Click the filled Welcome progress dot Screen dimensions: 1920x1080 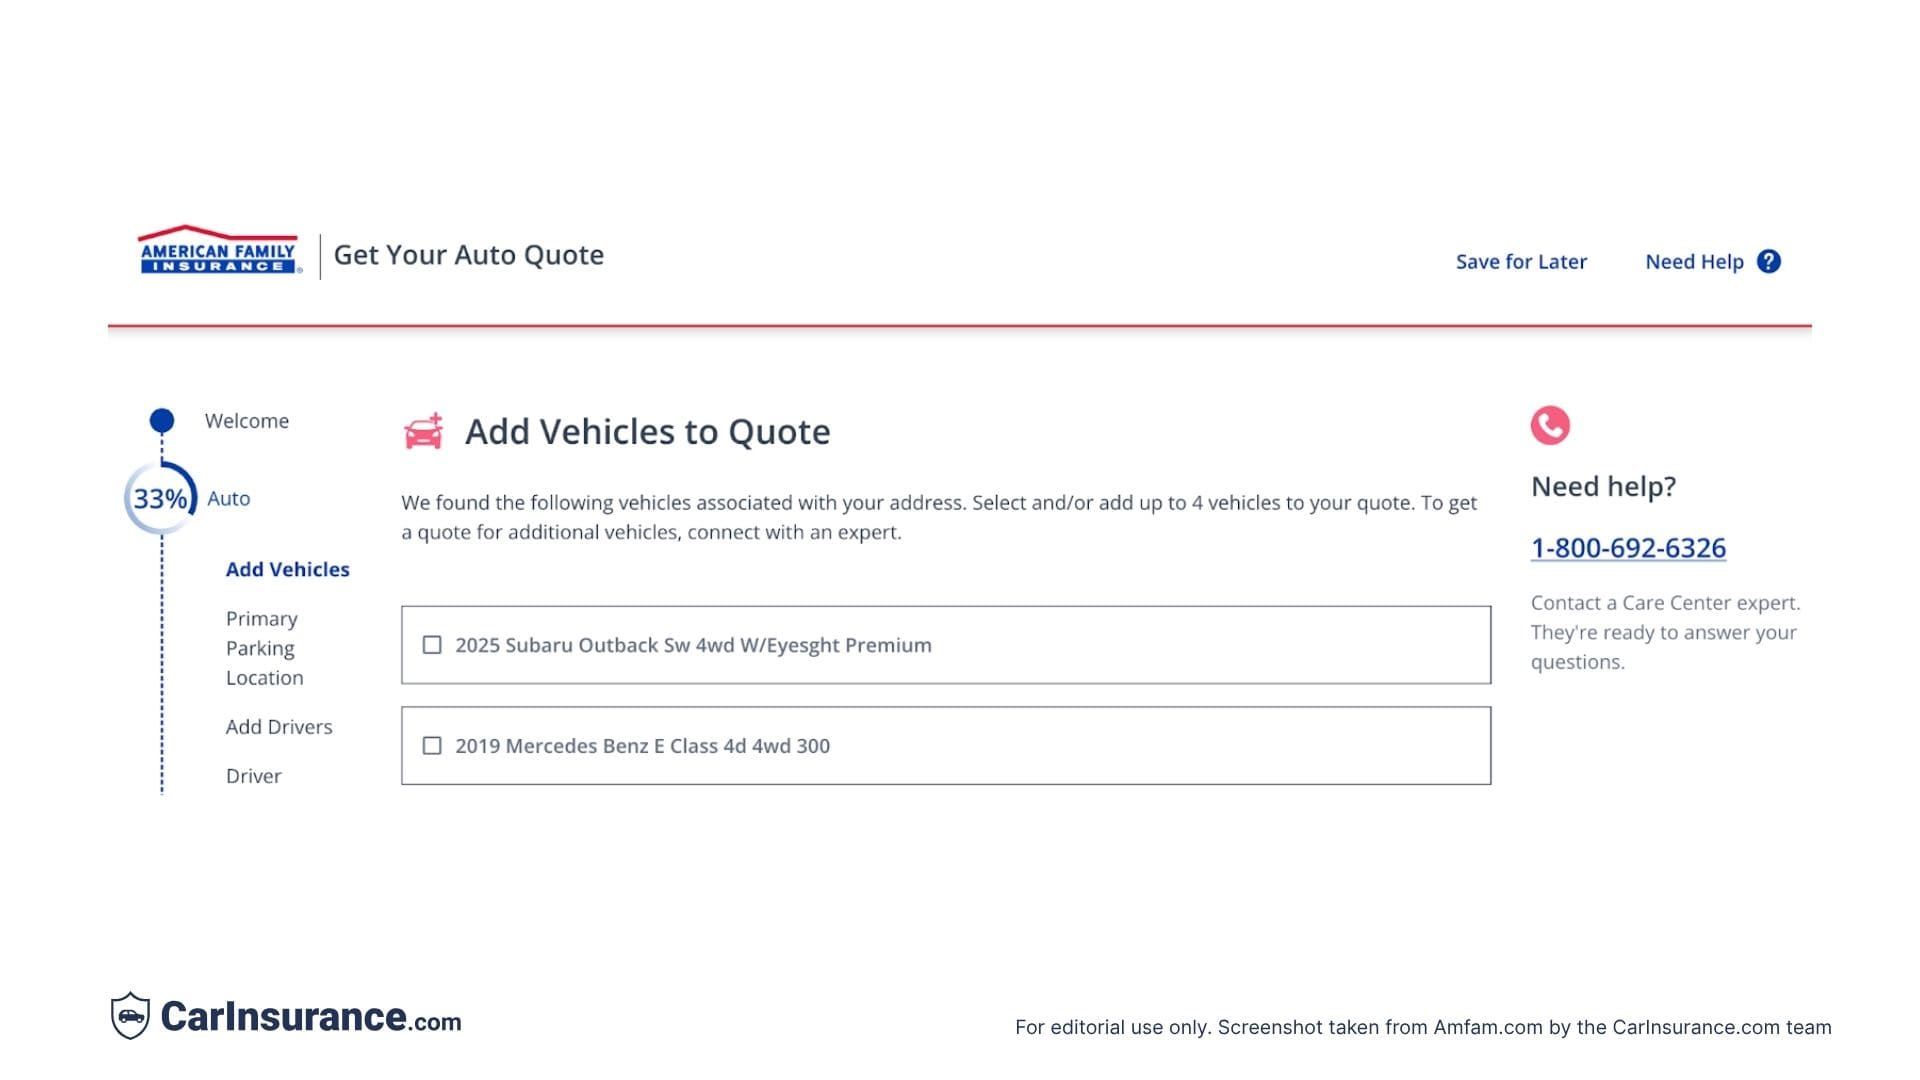tap(161, 419)
